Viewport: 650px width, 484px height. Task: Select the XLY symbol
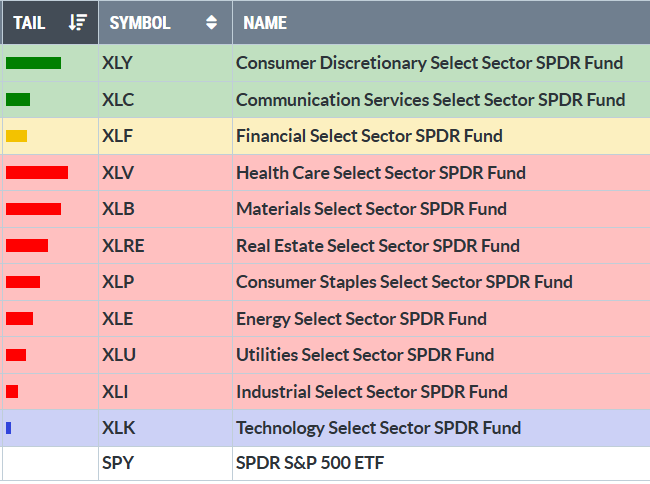point(117,63)
